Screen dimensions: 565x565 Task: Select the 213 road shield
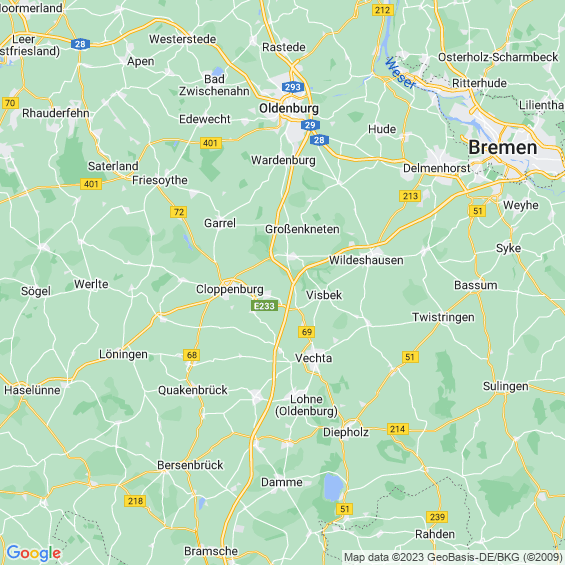pos(410,196)
